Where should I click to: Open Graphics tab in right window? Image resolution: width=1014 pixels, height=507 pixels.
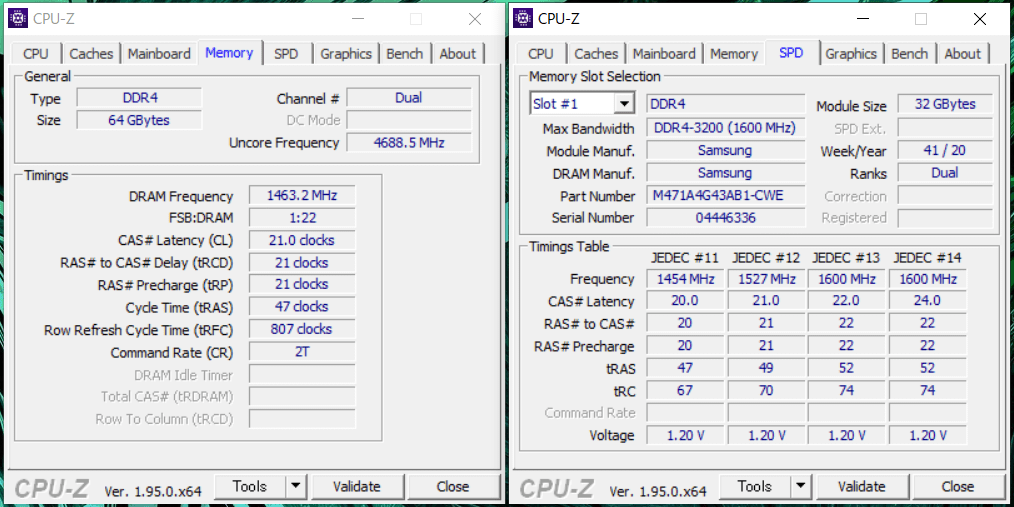click(851, 54)
